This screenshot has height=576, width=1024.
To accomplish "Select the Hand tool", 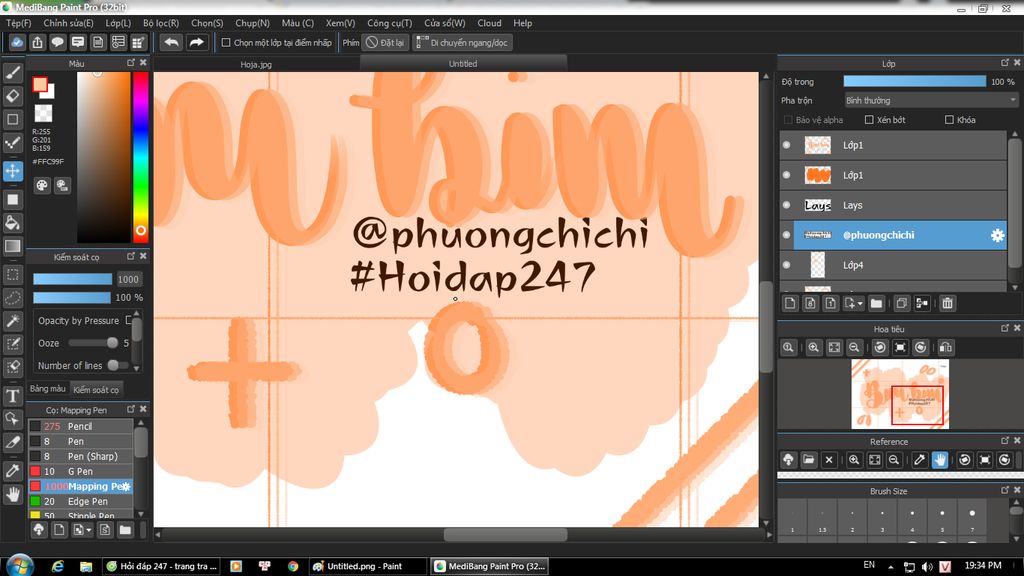I will pyautogui.click(x=12, y=495).
